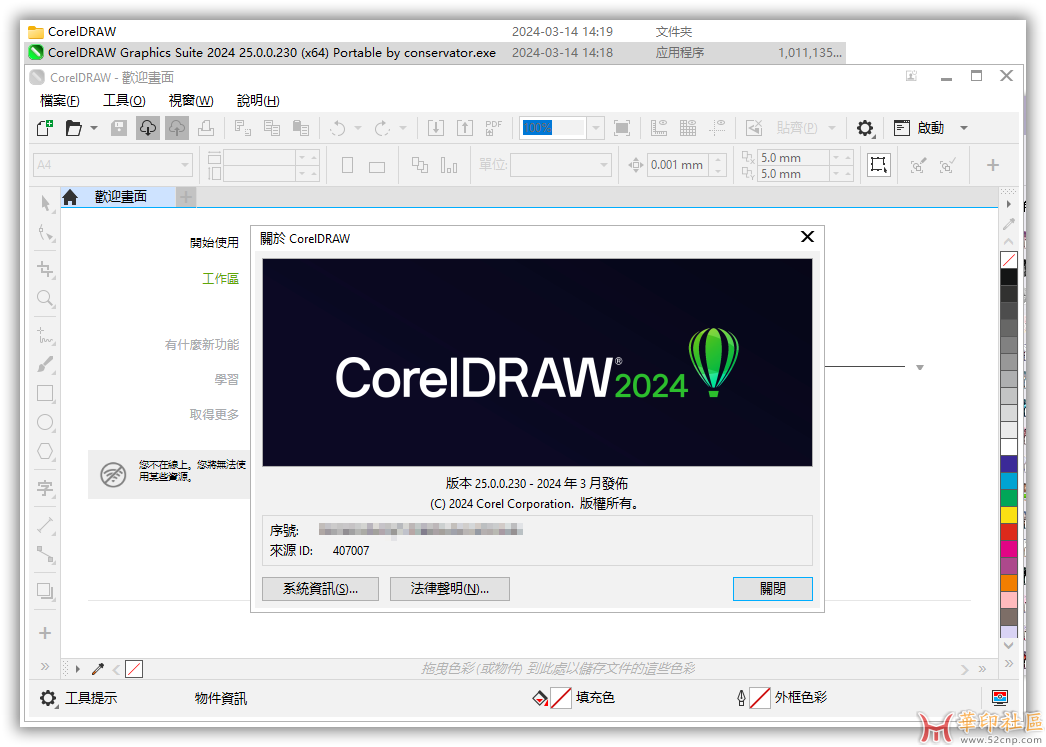The width and height of the screenshot is (1046, 747).
Task: Select the CorelDRAW folder row in explorer
Action: (x=435, y=31)
